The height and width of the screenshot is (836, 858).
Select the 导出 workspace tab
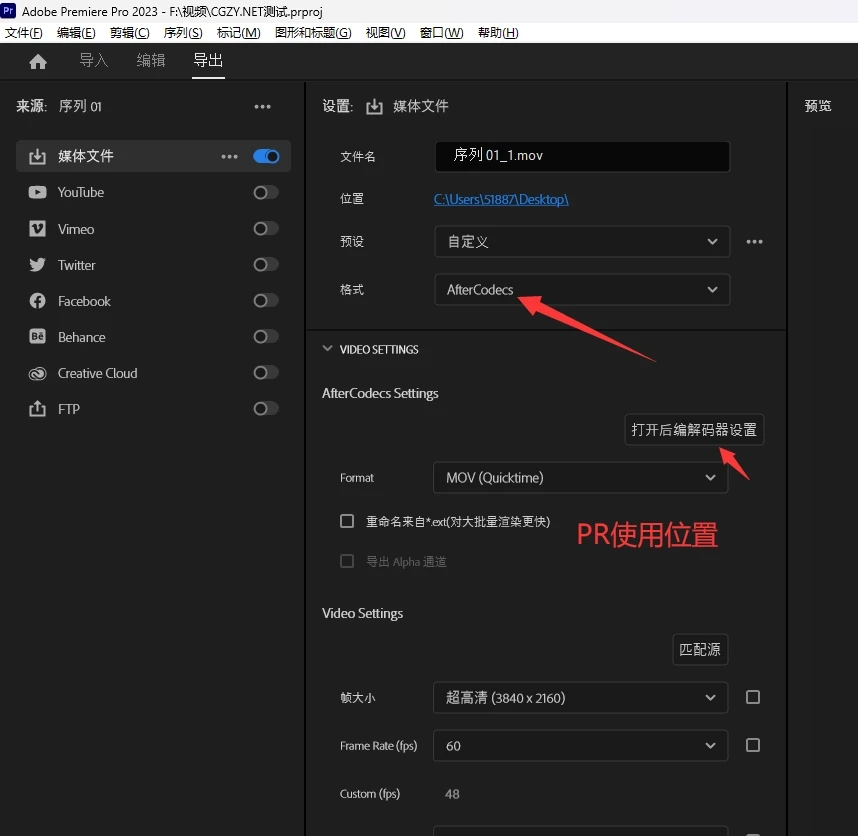(208, 60)
